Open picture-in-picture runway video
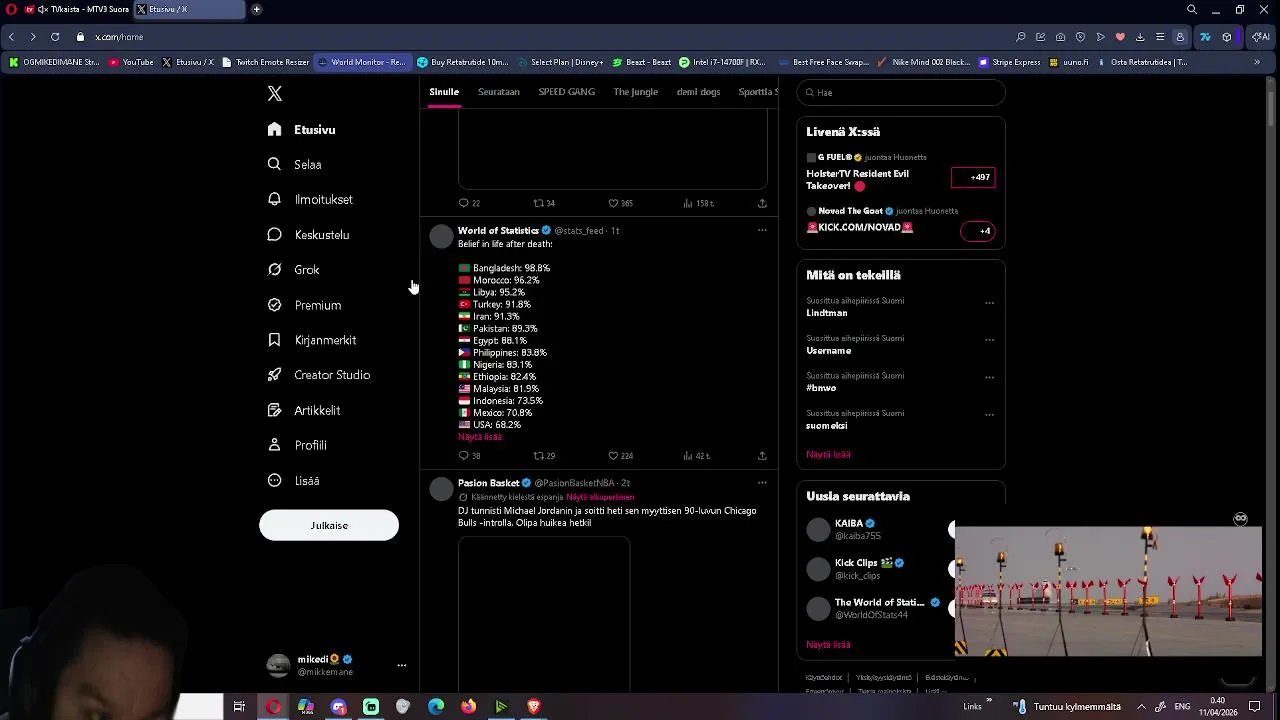The image size is (1280, 720). tap(1108, 591)
